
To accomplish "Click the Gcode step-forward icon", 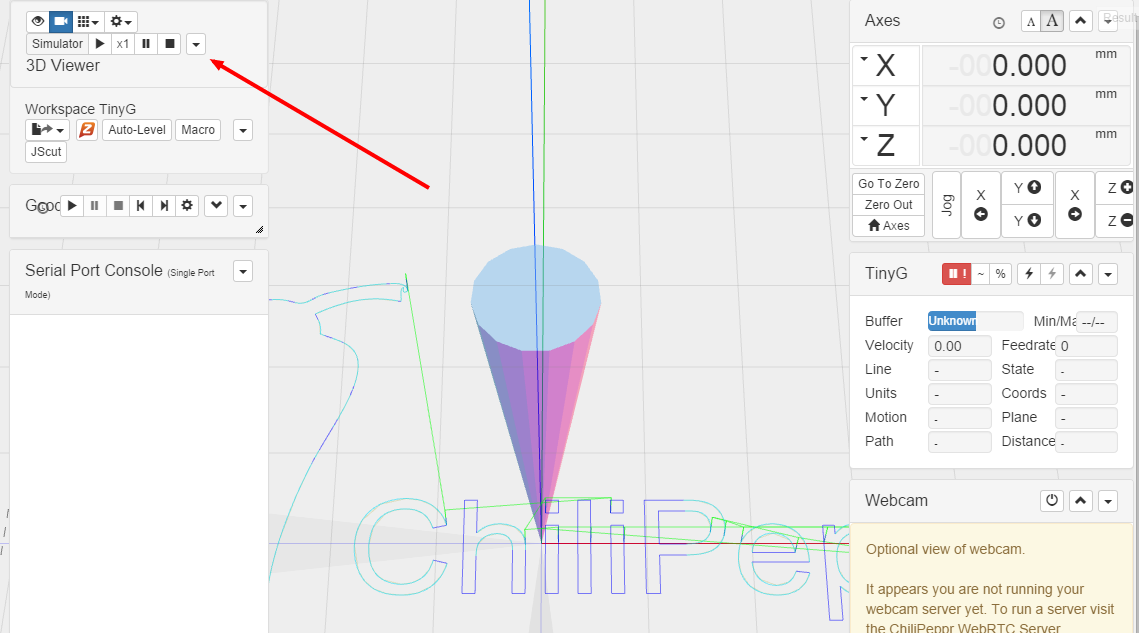I will (164, 206).
